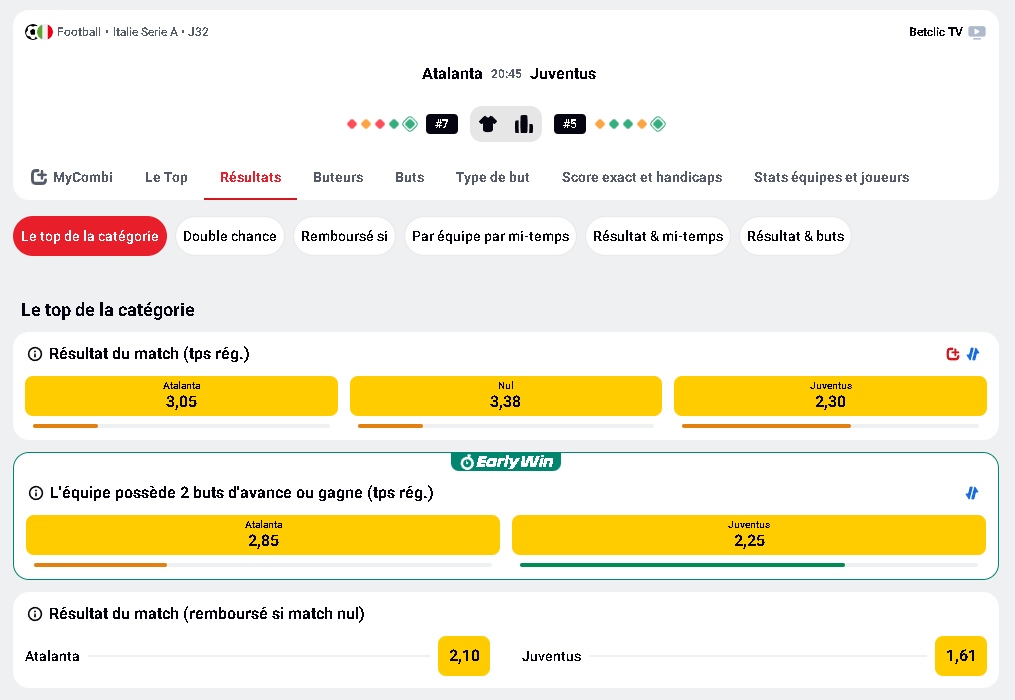Screen dimensions: 1015x700
Task: Enable the Remboursé si filter chip
Action: point(344,236)
